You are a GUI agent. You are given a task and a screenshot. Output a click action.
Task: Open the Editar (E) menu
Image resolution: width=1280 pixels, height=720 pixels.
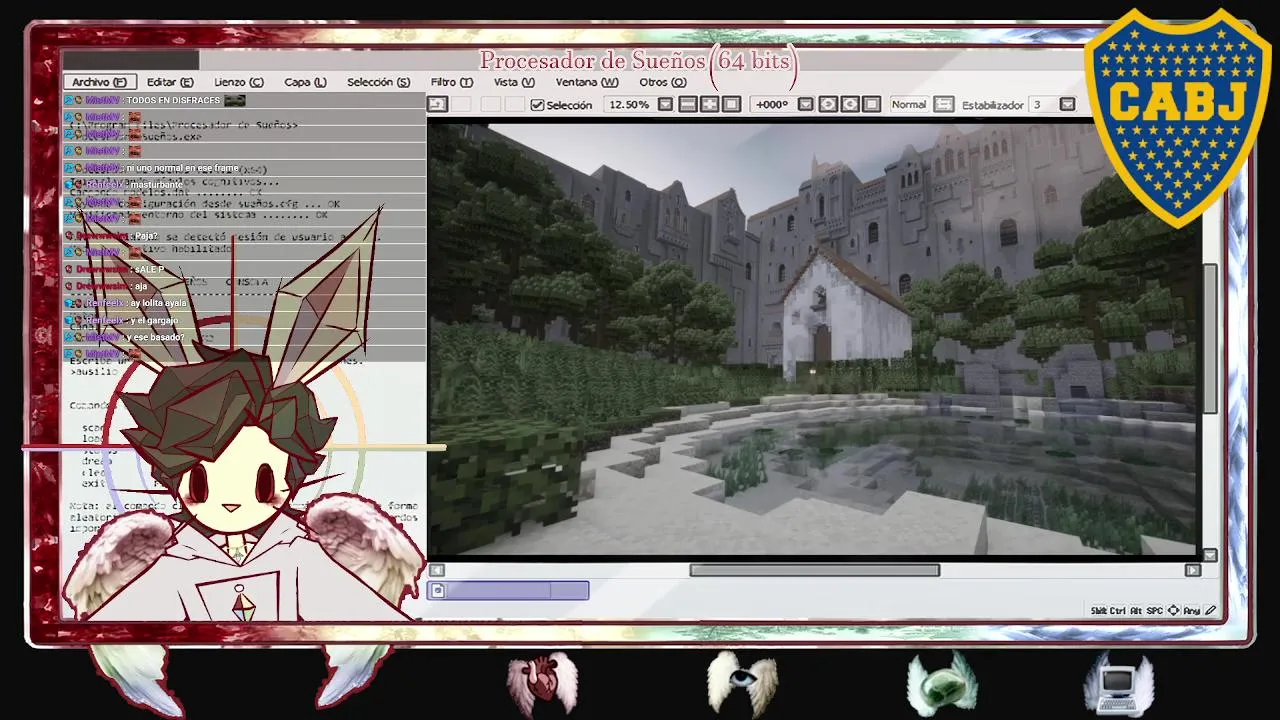coord(170,82)
